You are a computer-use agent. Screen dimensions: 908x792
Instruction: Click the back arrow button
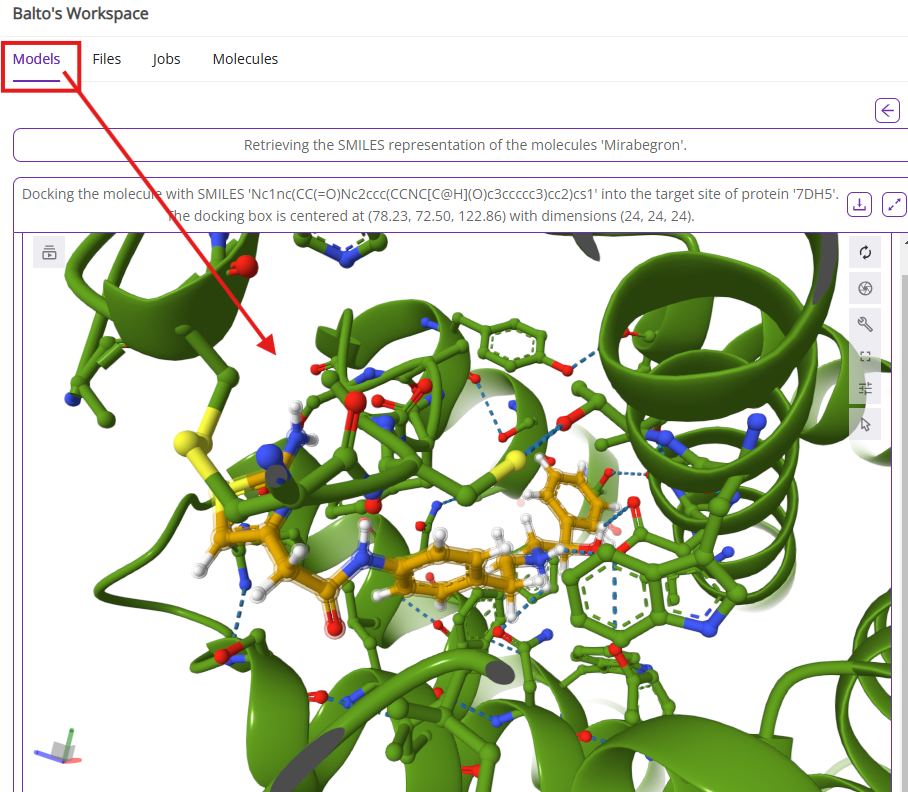click(x=887, y=110)
